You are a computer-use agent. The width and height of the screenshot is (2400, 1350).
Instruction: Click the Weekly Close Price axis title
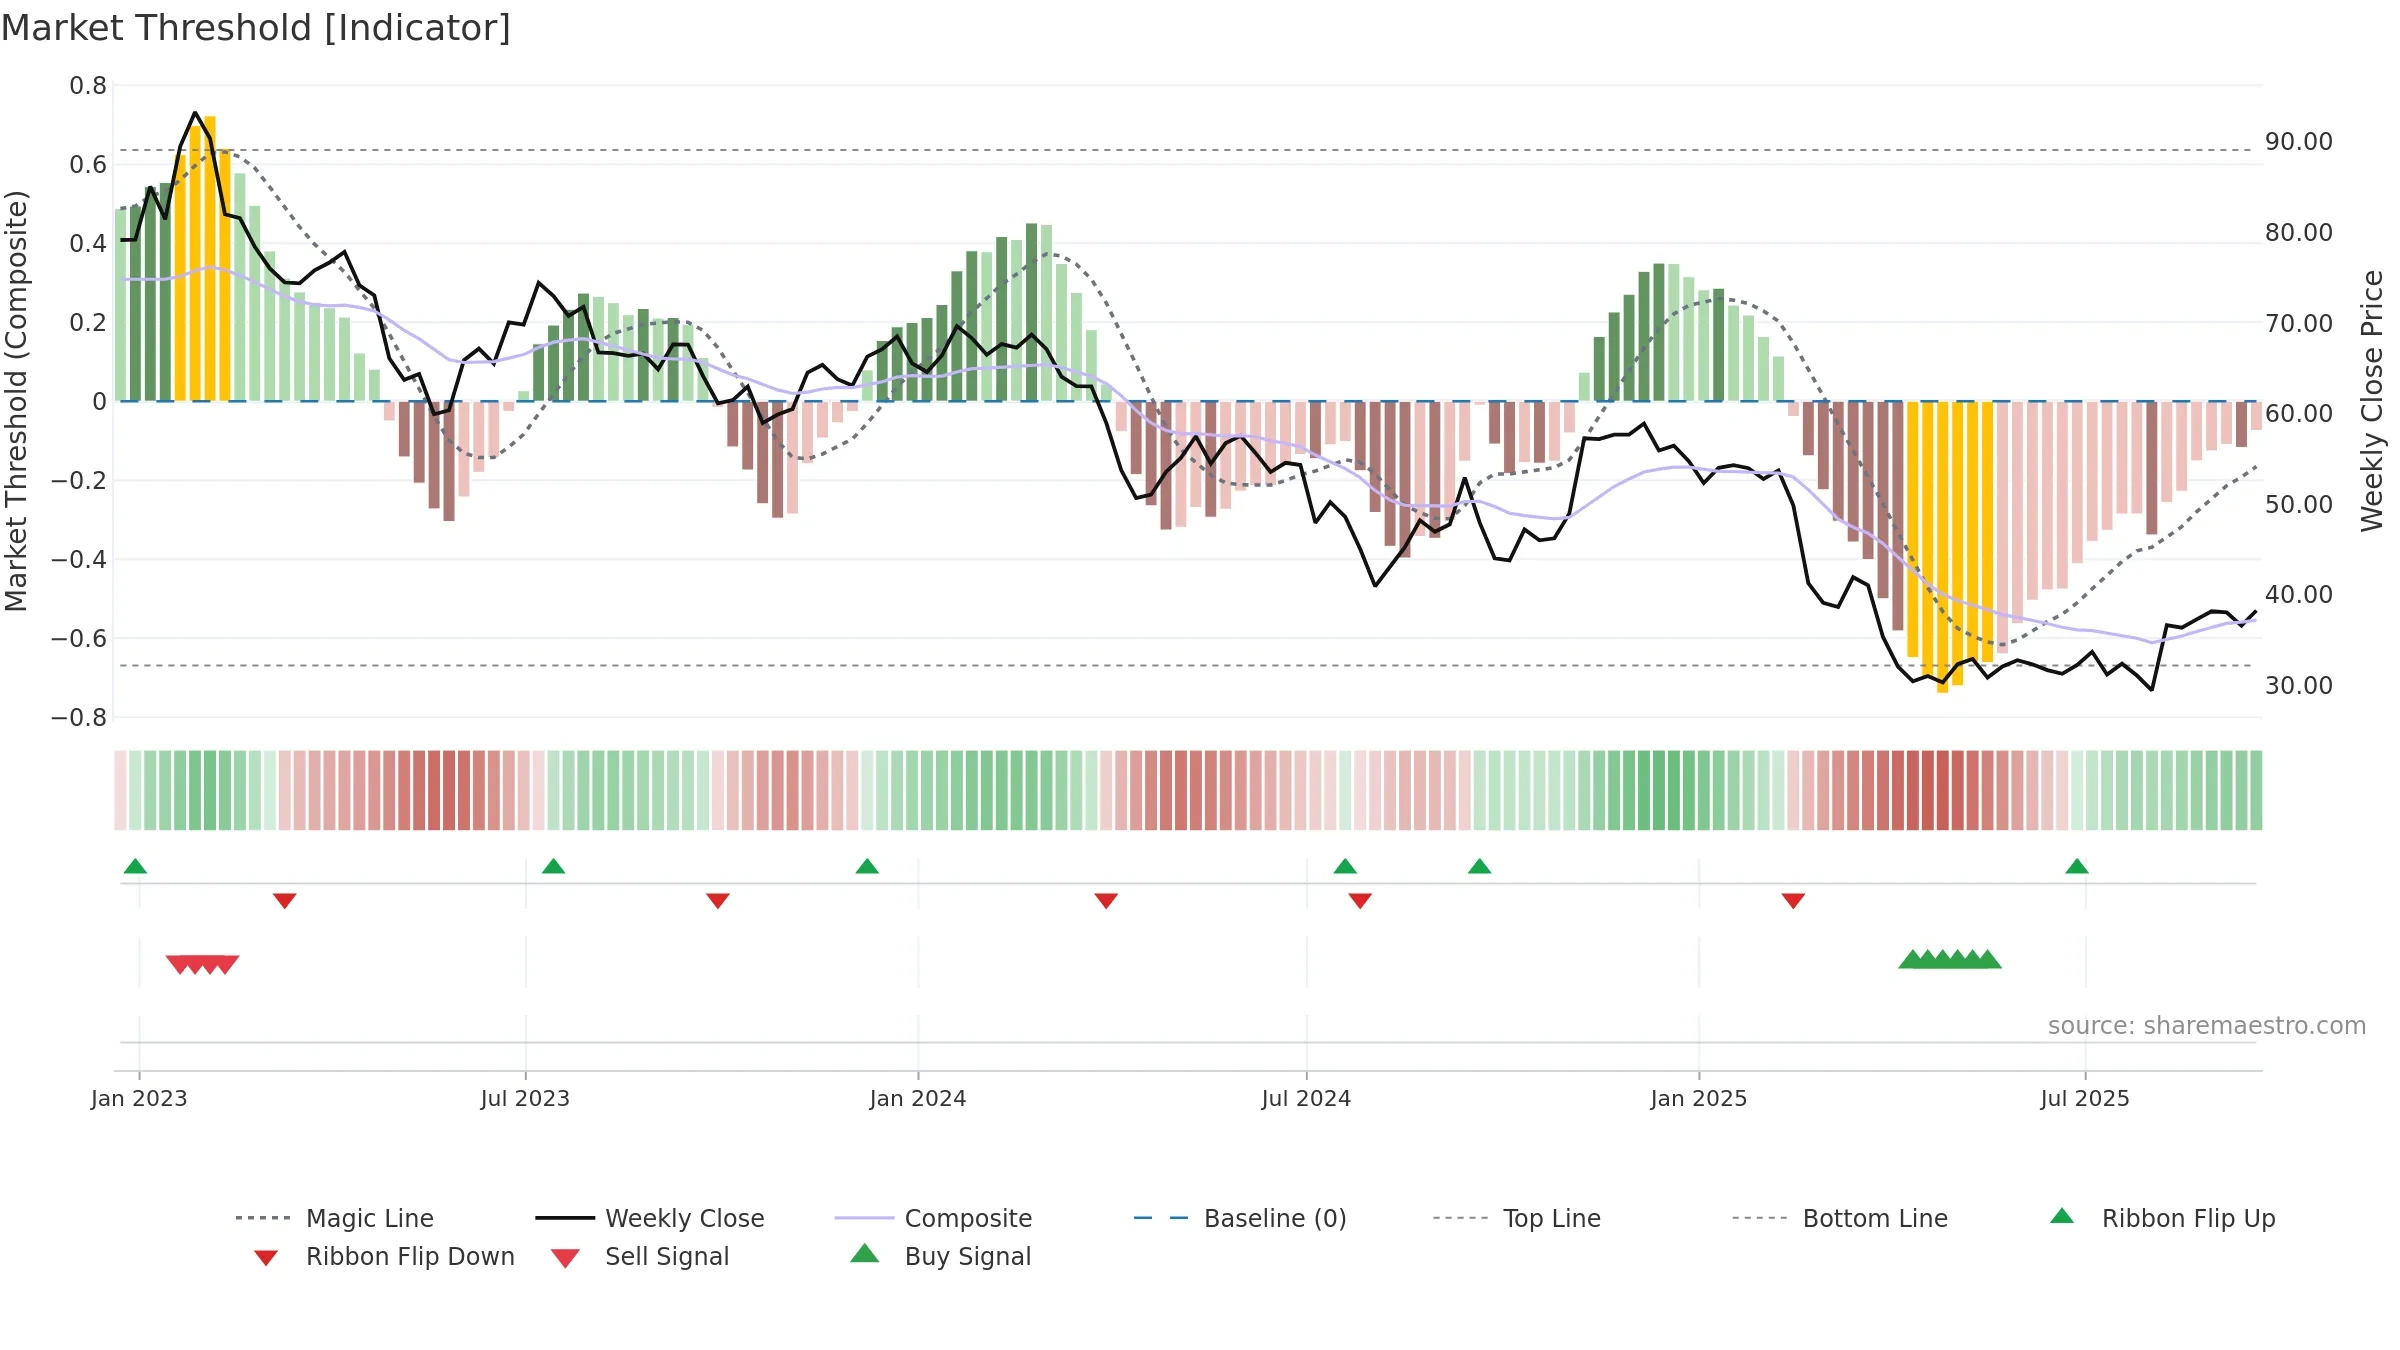pos(2372,400)
